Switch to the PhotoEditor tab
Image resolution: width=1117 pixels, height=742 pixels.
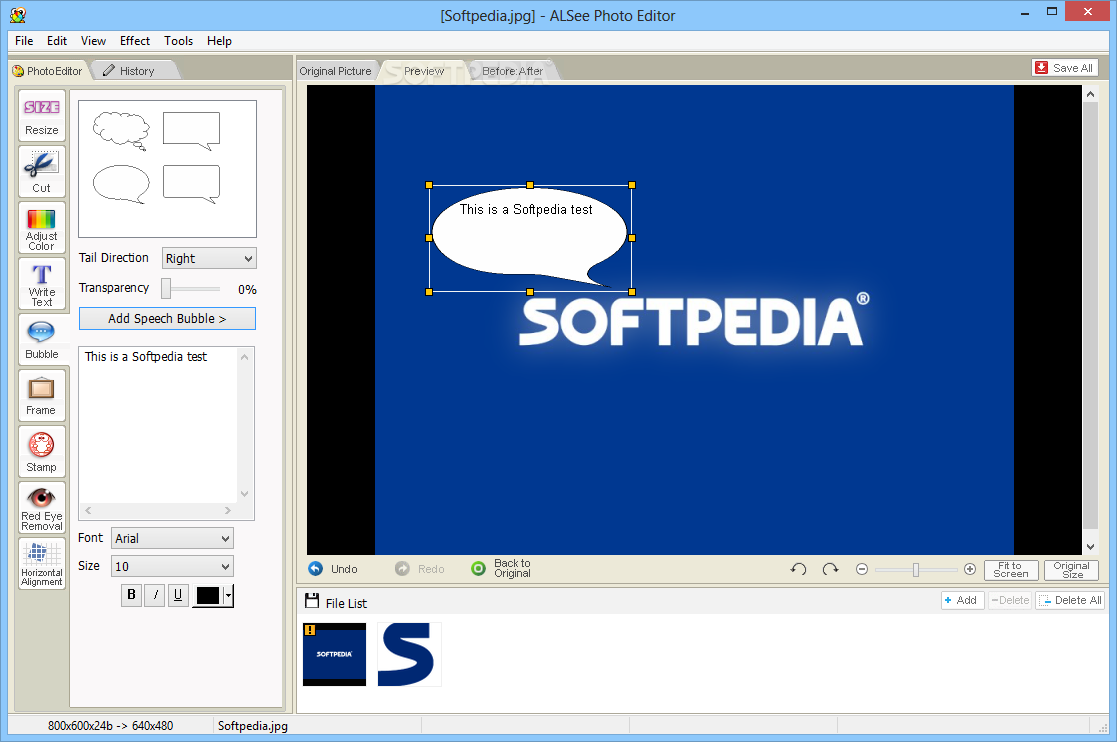(48, 71)
